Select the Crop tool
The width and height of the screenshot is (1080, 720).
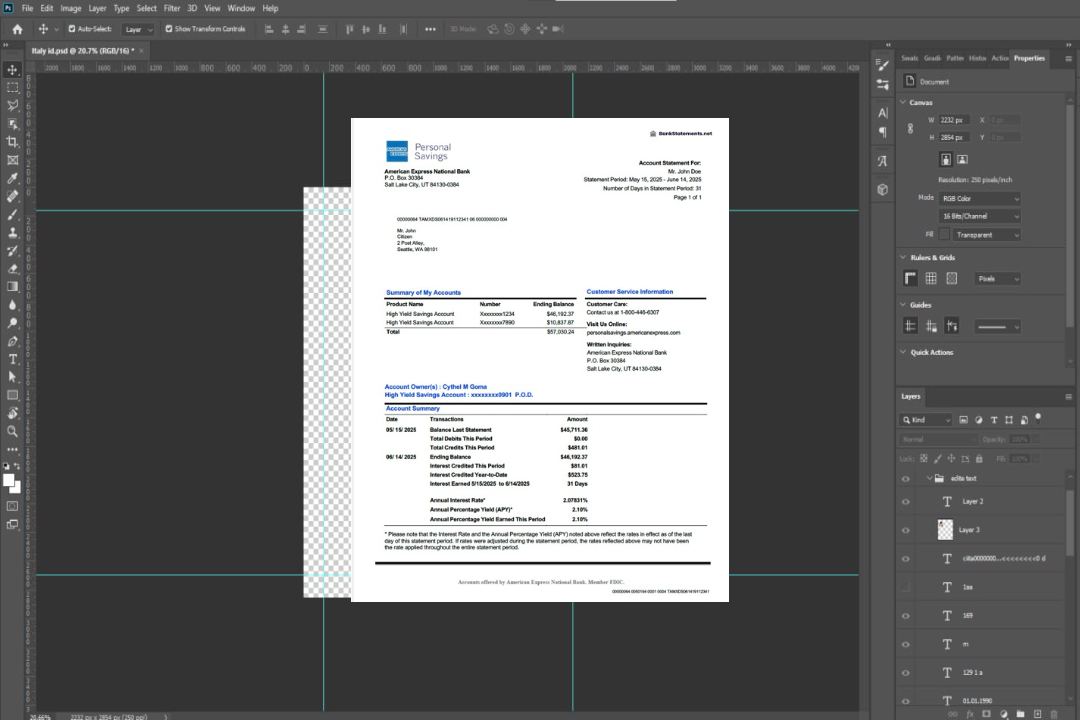pyautogui.click(x=12, y=142)
